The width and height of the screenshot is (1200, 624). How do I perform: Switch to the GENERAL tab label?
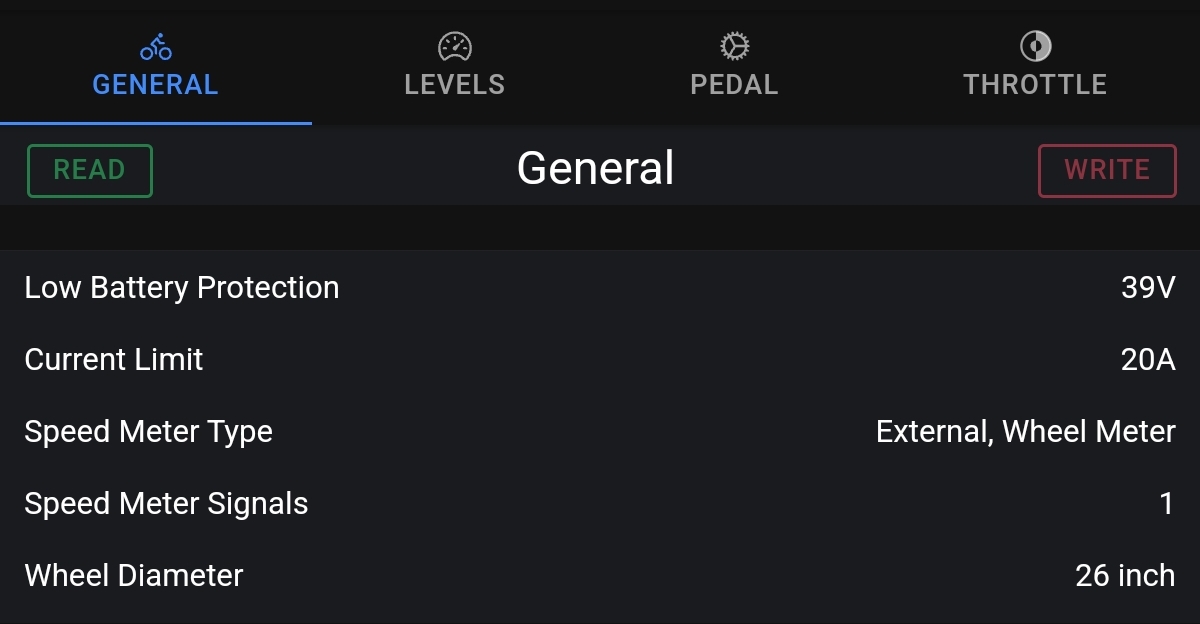(155, 85)
